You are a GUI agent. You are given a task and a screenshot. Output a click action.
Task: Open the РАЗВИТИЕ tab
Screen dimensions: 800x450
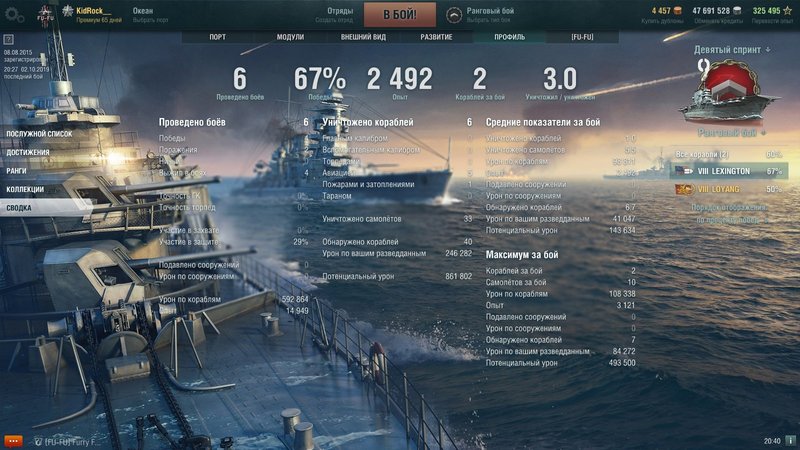pos(436,37)
